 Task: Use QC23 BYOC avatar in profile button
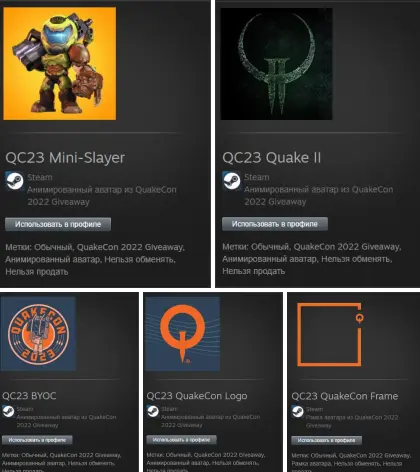point(37,440)
